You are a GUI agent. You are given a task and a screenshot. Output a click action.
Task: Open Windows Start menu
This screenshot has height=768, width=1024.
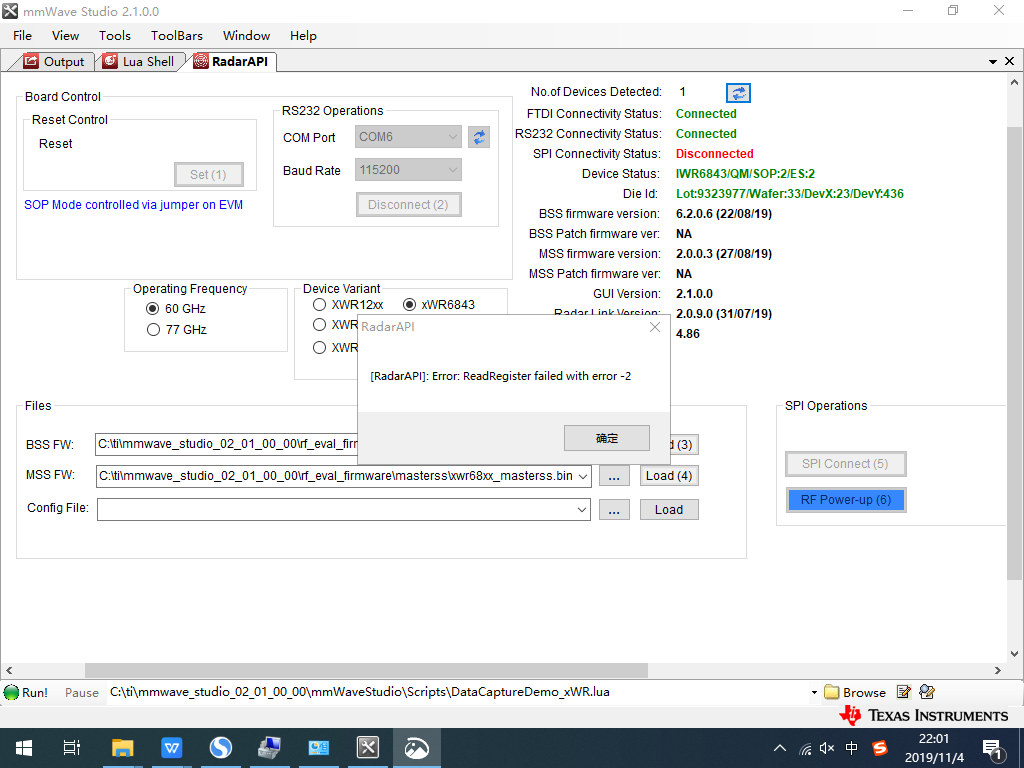[24, 748]
